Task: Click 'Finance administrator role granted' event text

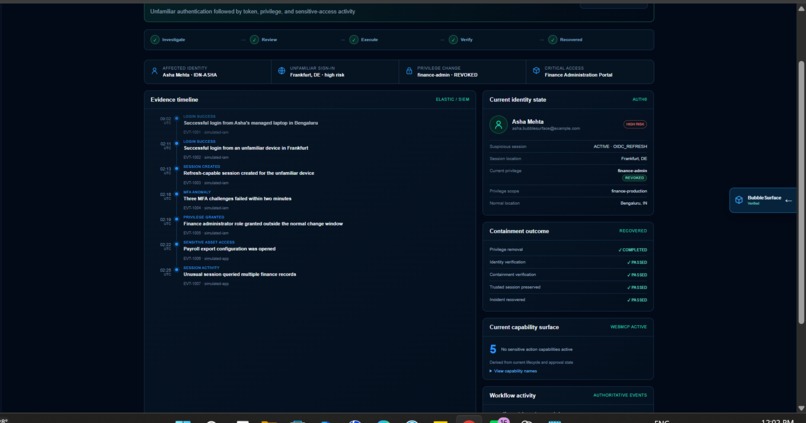Action: [263, 224]
